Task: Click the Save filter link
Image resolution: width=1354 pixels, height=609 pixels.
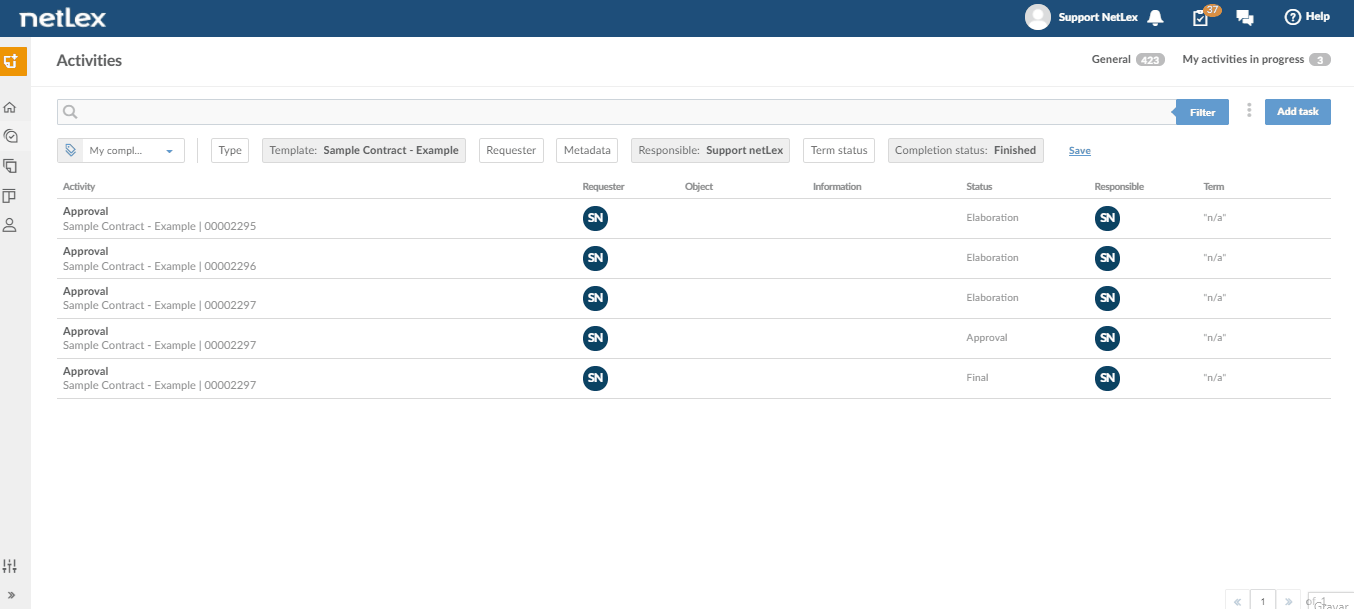Action: pos(1079,151)
